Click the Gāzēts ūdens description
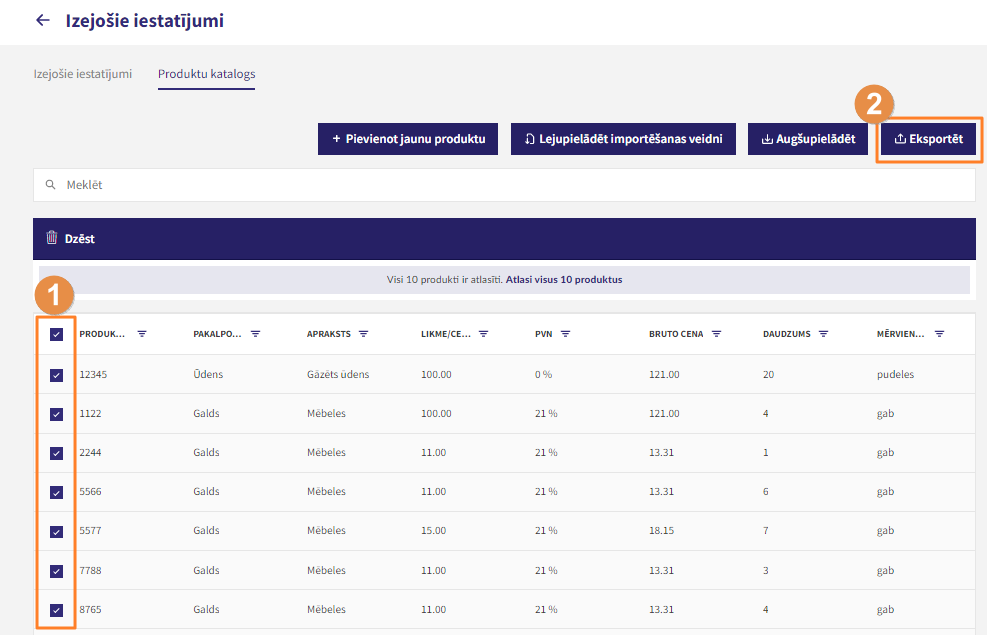987x635 pixels. [x=338, y=374]
